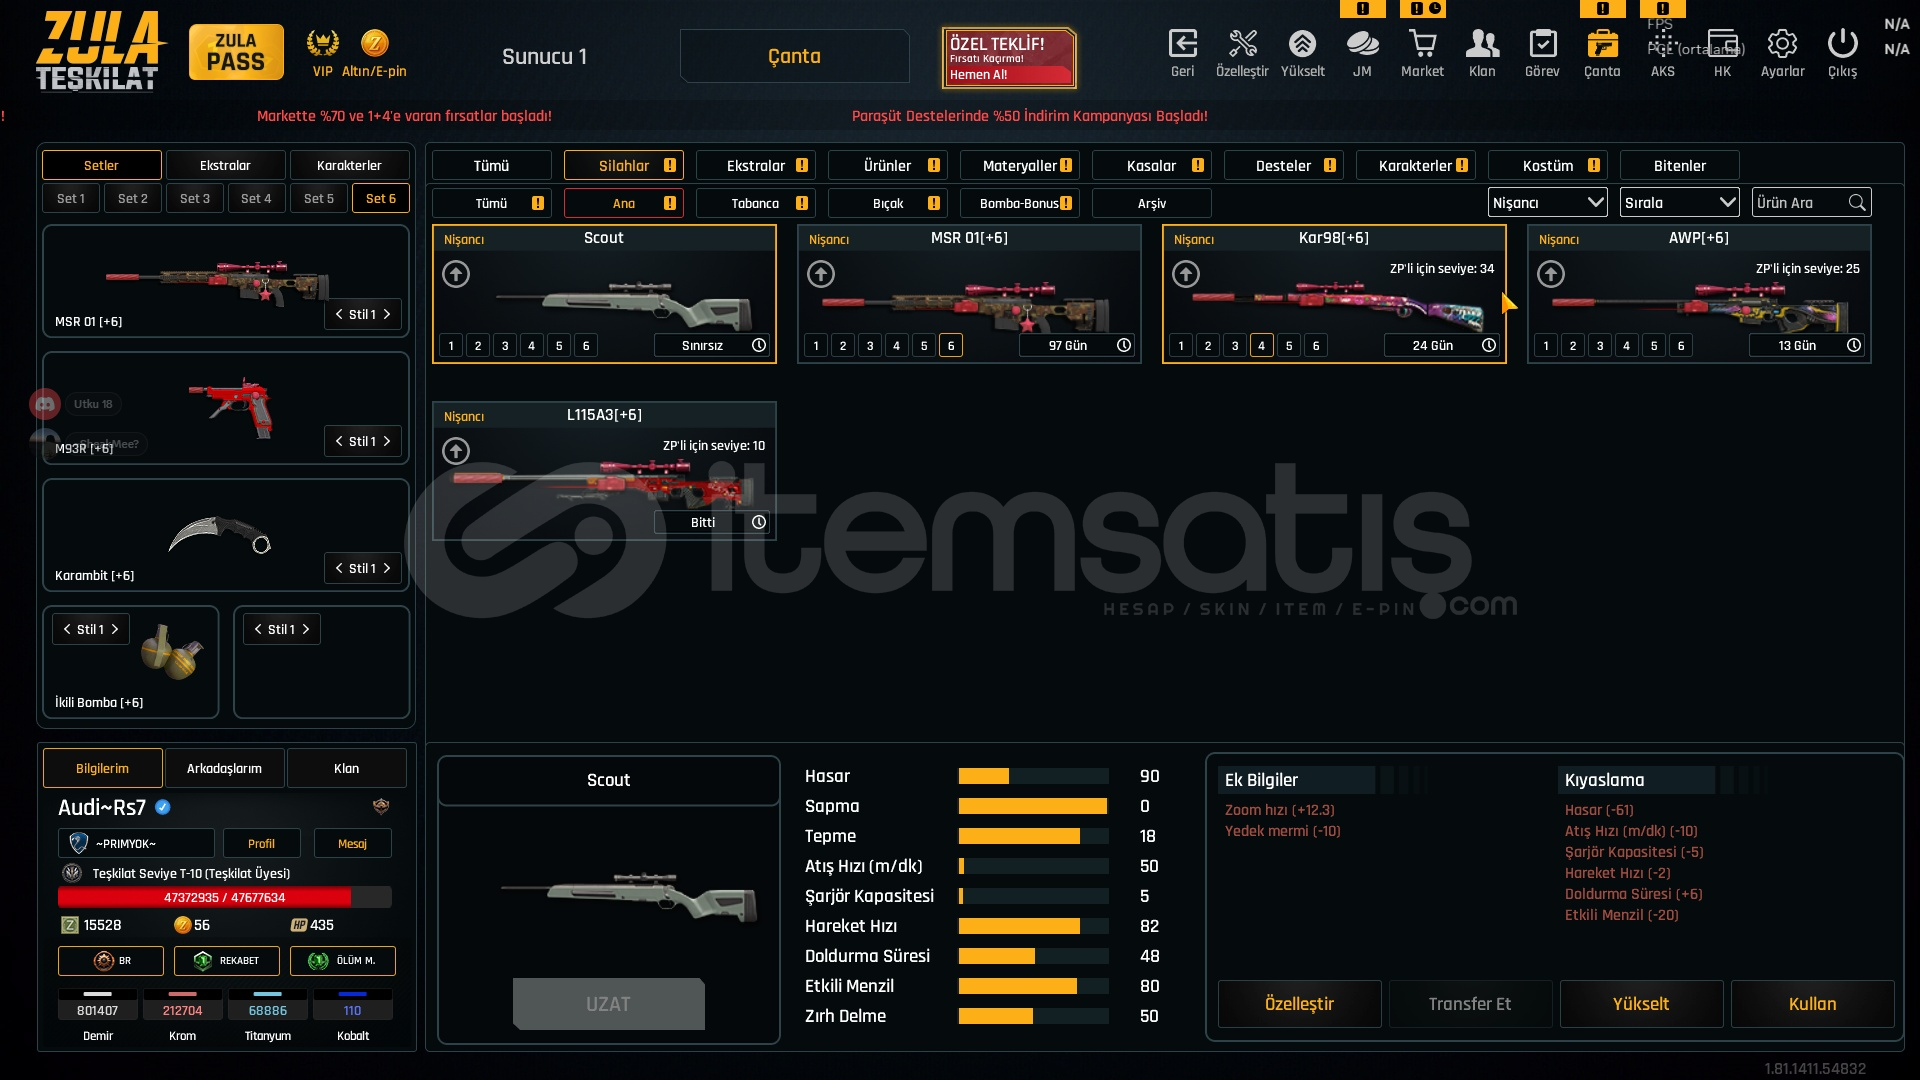Open the Yükselt upgrade icon in top bar
Screen dimensions: 1920x1080
(1302, 45)
